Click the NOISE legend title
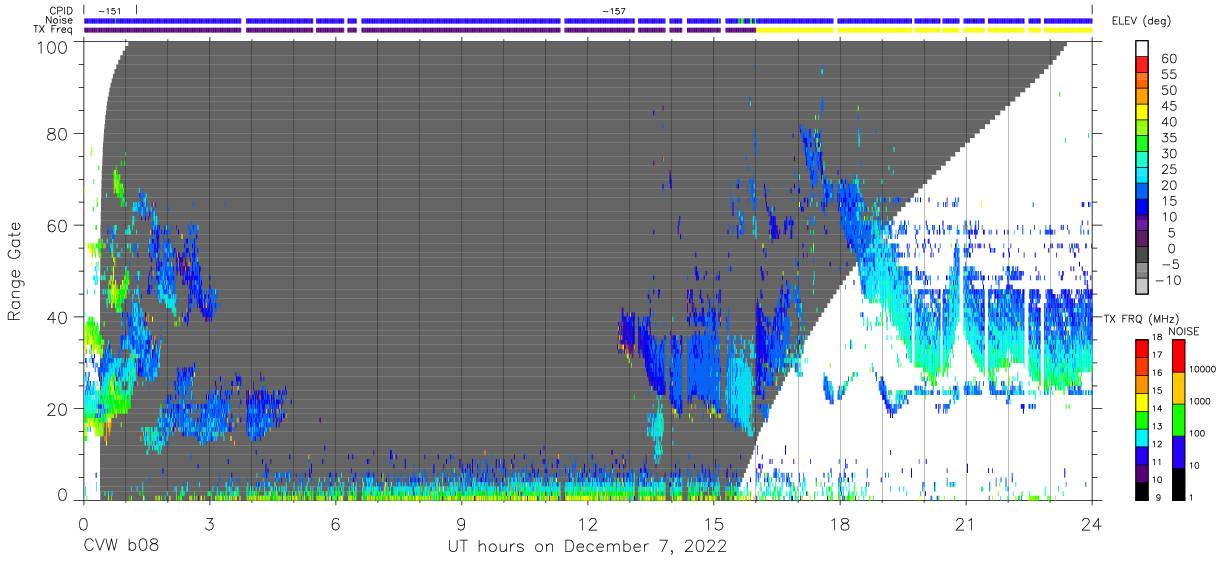 (x=1183, y=332)
